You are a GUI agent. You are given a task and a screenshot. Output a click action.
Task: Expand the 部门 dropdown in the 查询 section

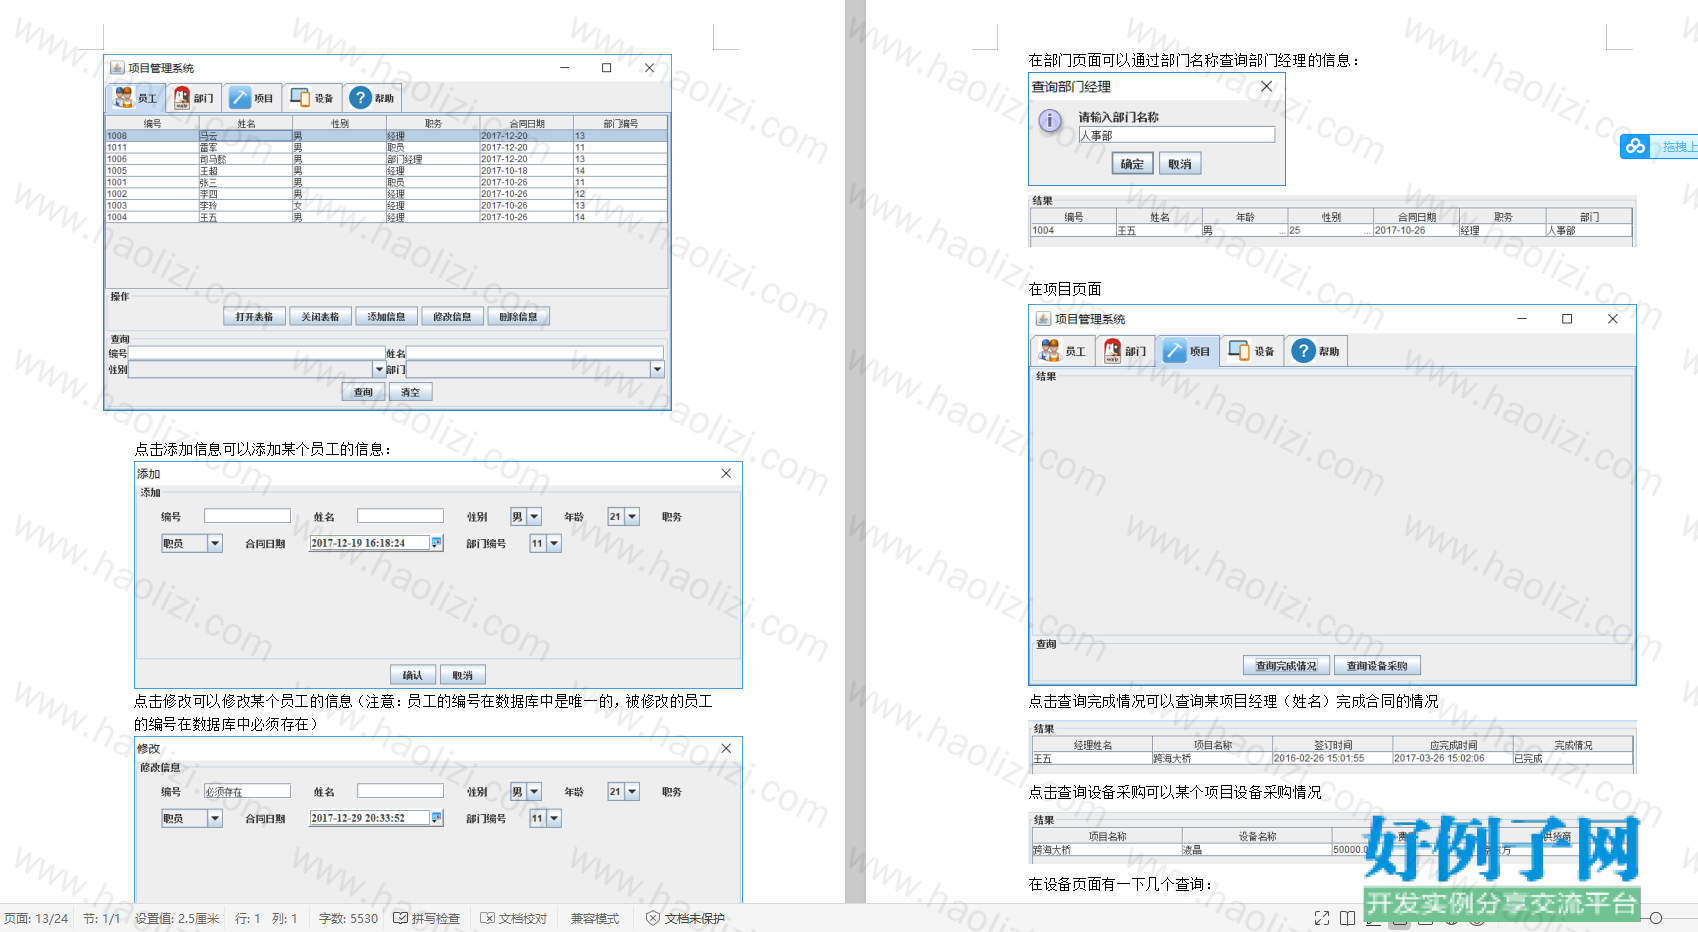(x=657, y=369)
